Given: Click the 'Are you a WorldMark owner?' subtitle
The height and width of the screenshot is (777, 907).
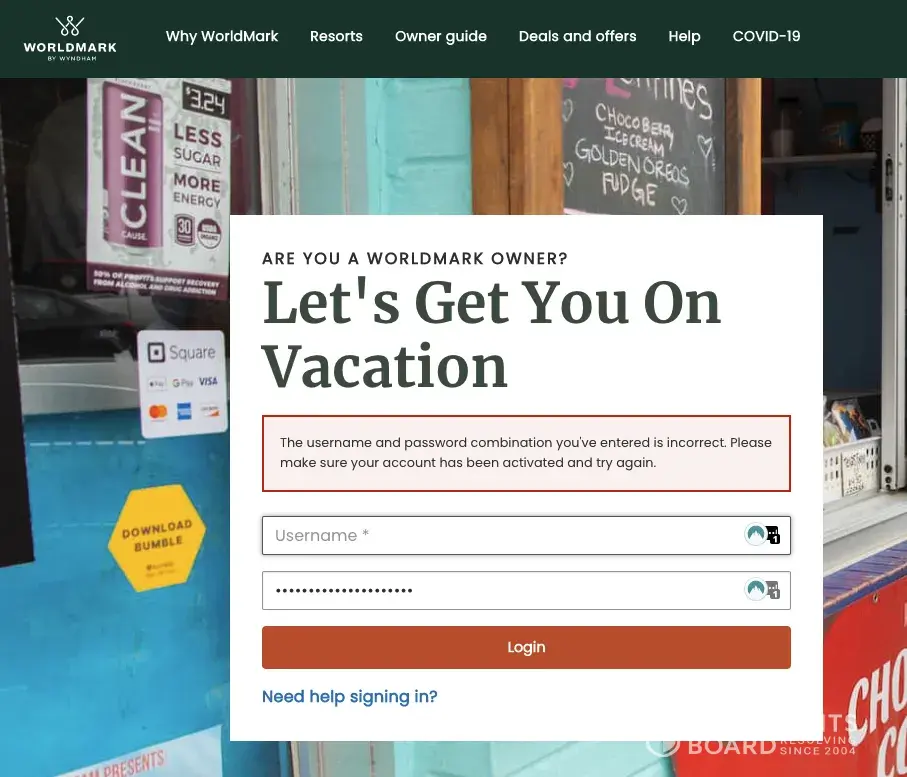Looking at the screenshot, I should point(415,259).
